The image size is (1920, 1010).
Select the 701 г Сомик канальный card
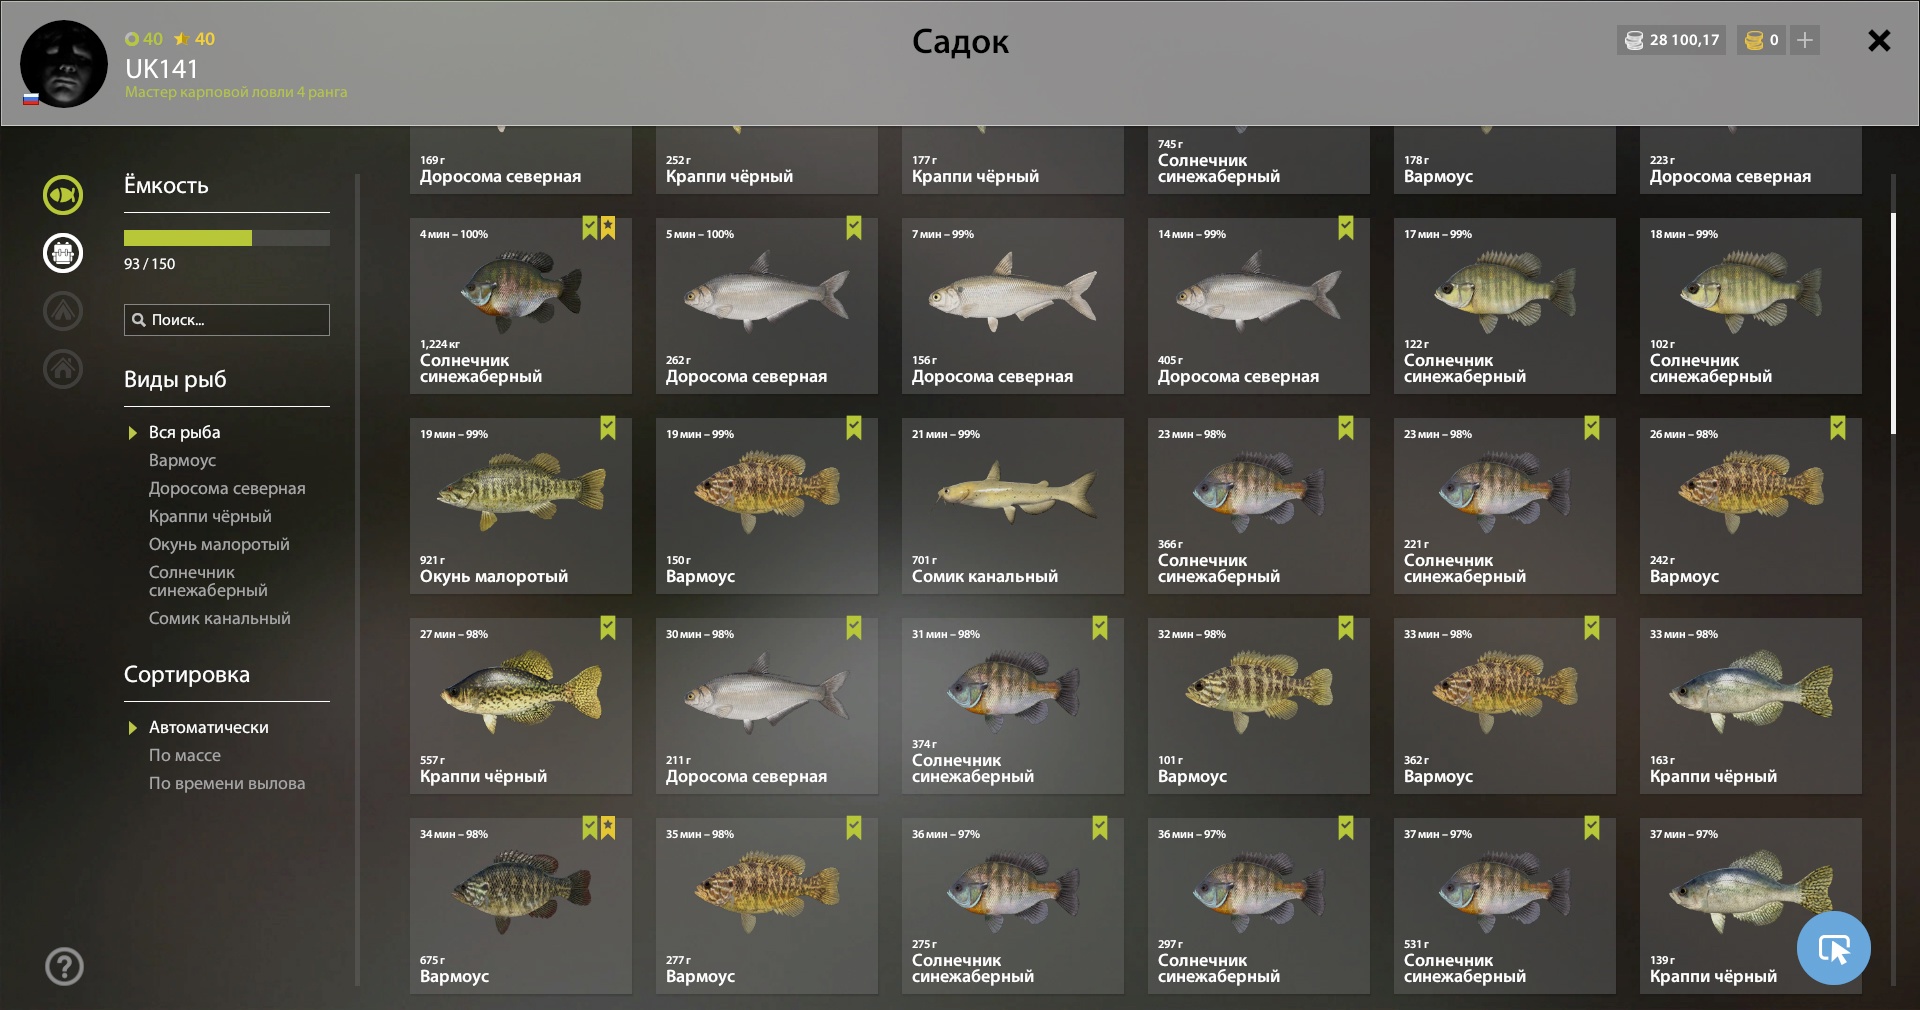tap(1013, 506)
